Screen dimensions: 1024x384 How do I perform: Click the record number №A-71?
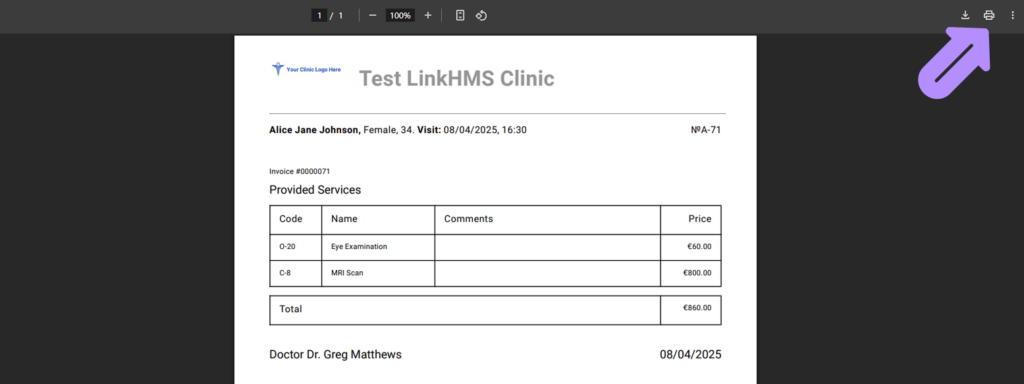[x=706, y=130]
